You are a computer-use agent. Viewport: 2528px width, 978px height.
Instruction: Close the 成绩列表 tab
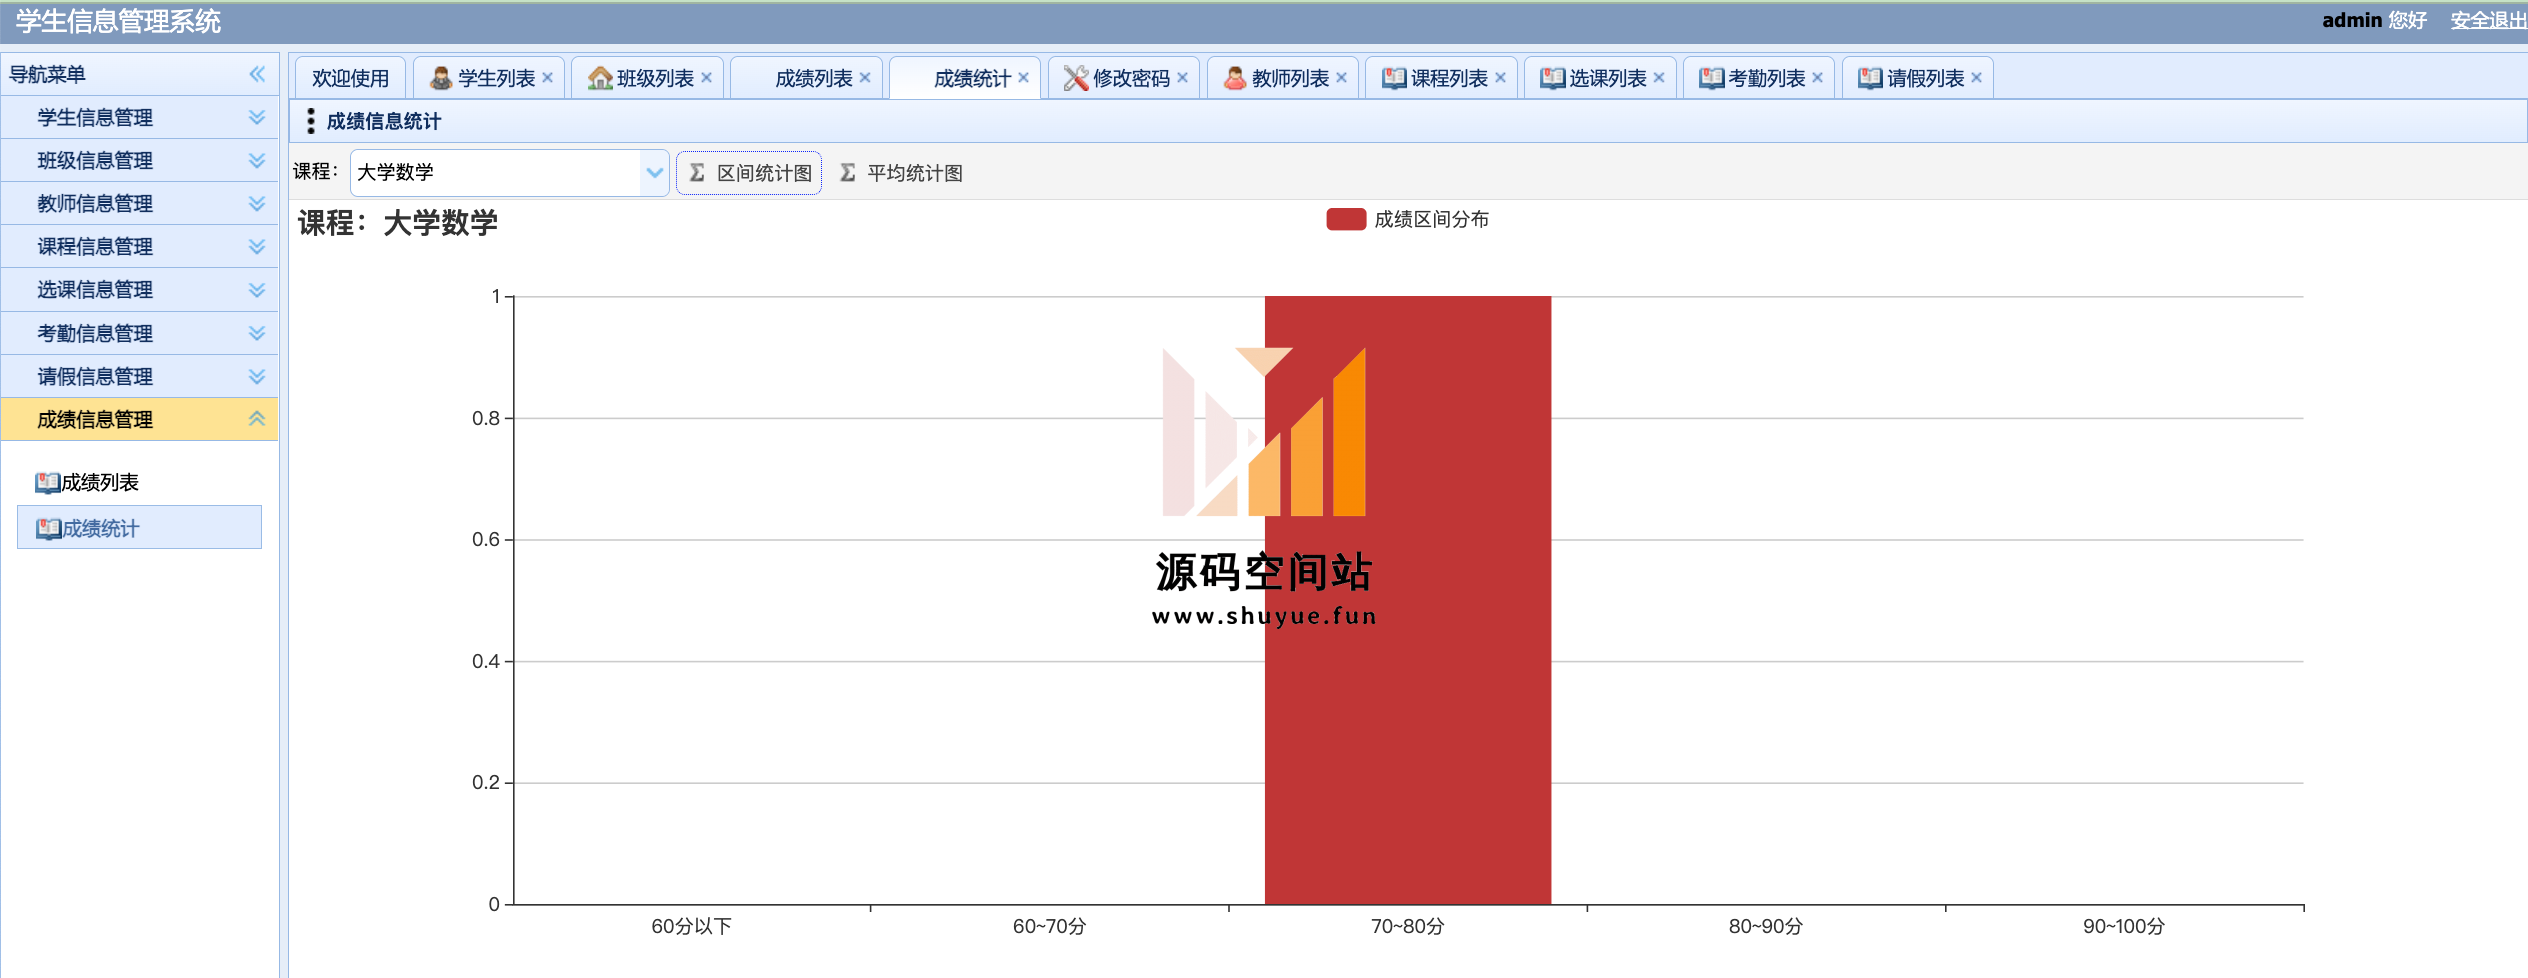tap(865, 78)
